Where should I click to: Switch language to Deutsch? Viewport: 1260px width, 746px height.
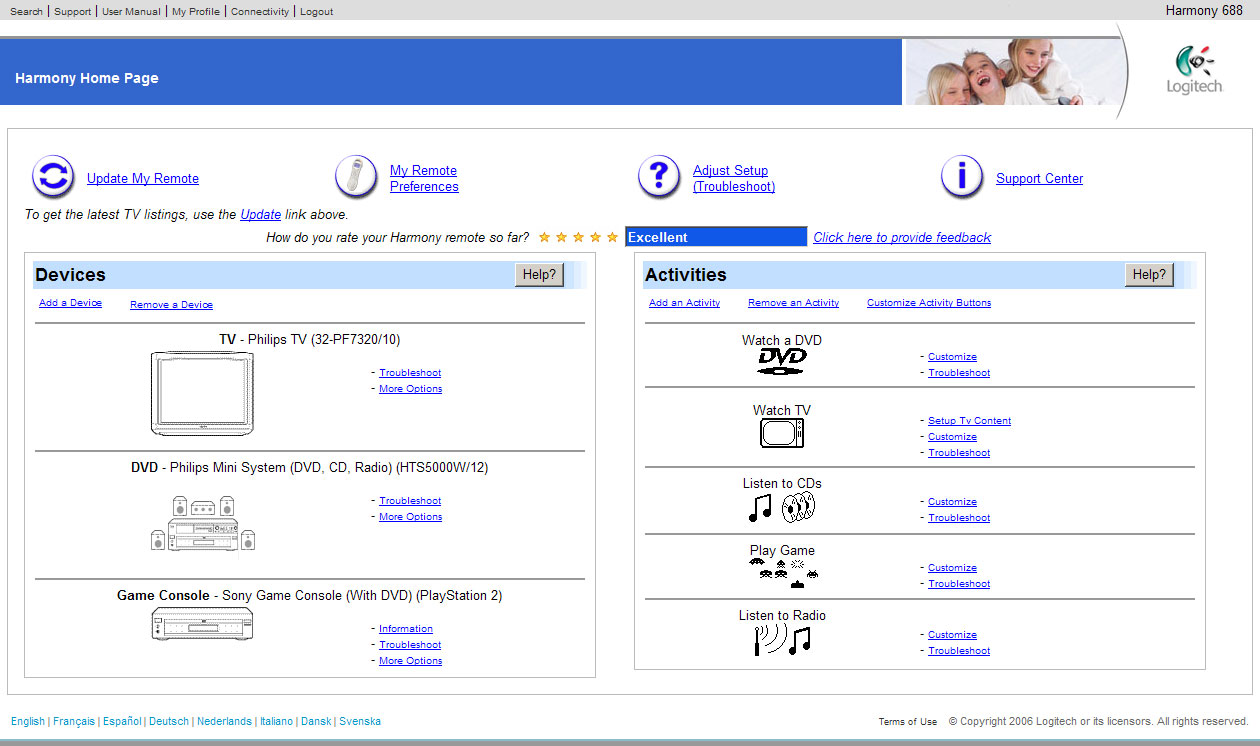169,721
